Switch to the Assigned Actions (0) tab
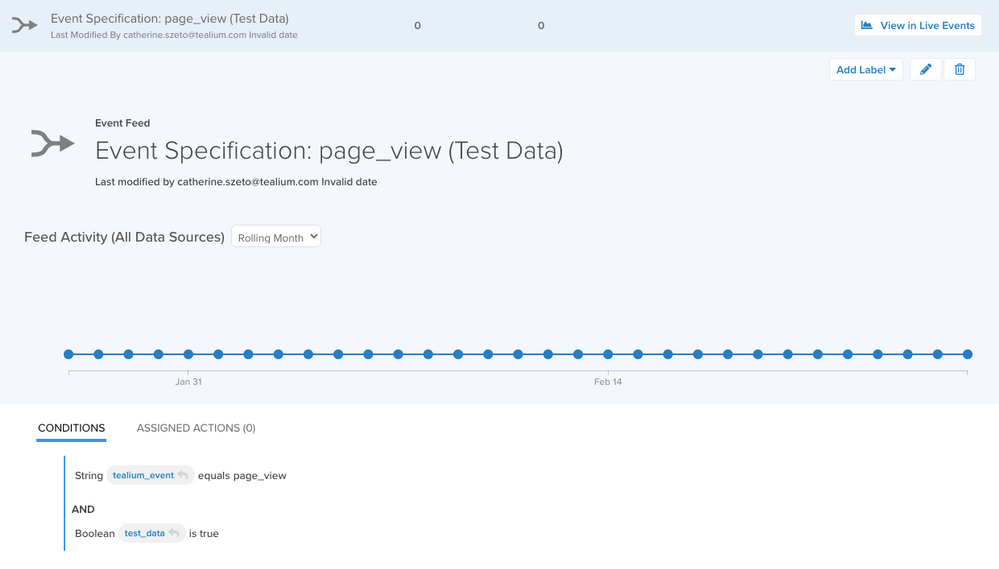 (196, 428)
